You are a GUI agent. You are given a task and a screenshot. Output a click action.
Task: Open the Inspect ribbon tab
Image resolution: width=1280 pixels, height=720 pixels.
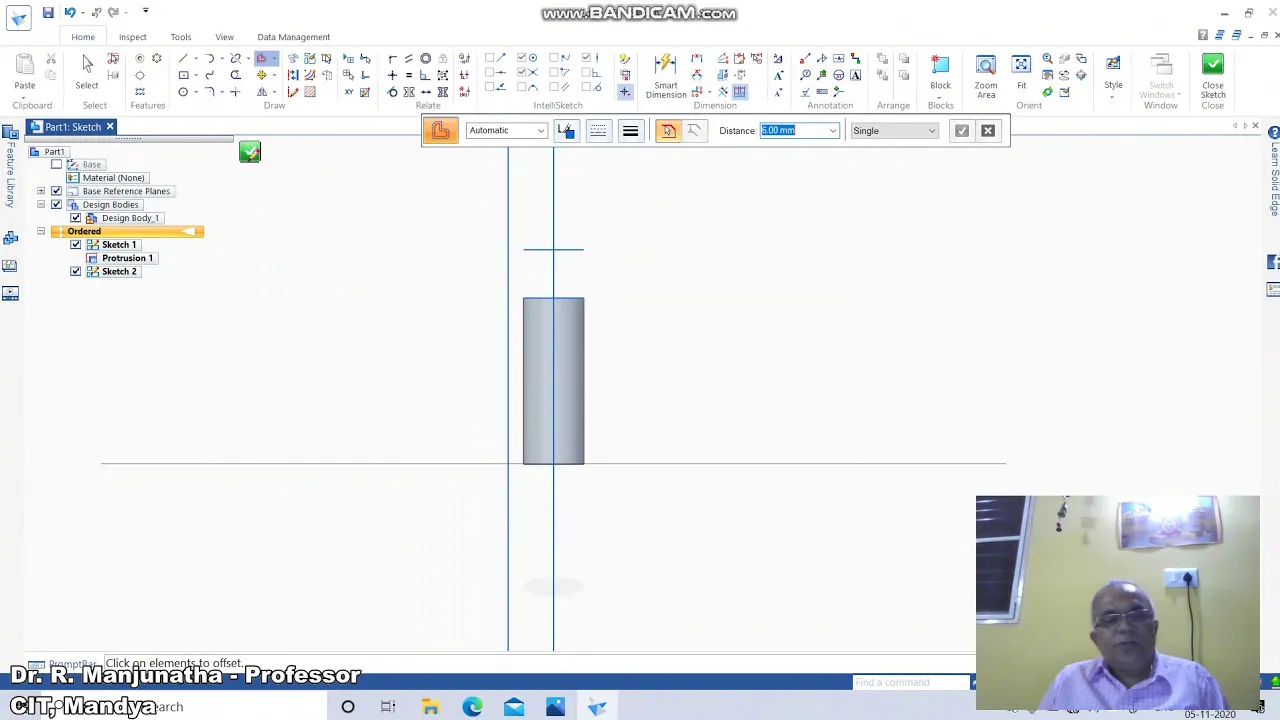click(x=132, y=37)
